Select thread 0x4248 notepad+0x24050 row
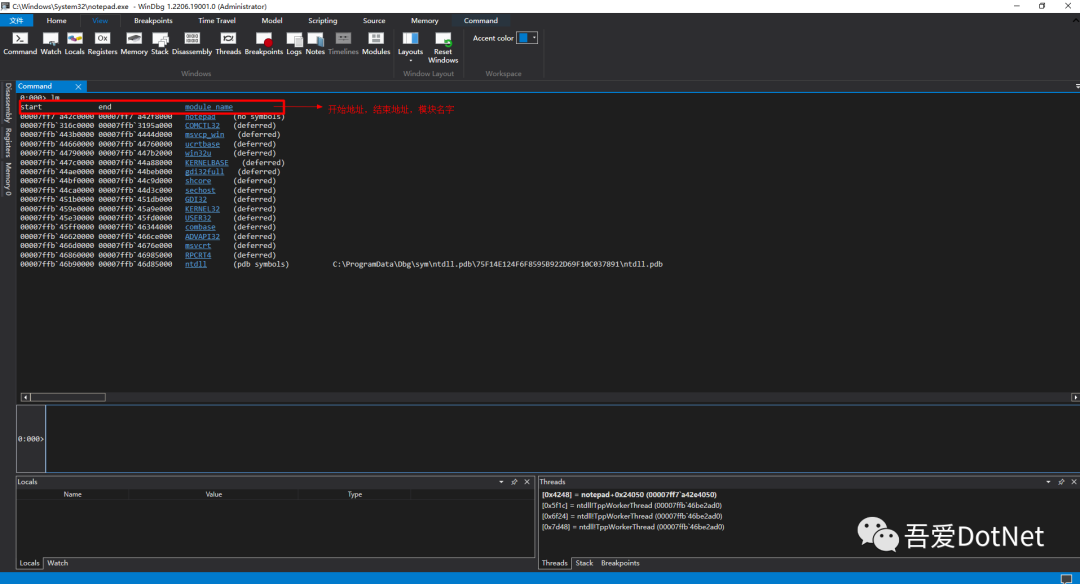 pos(629,494)
